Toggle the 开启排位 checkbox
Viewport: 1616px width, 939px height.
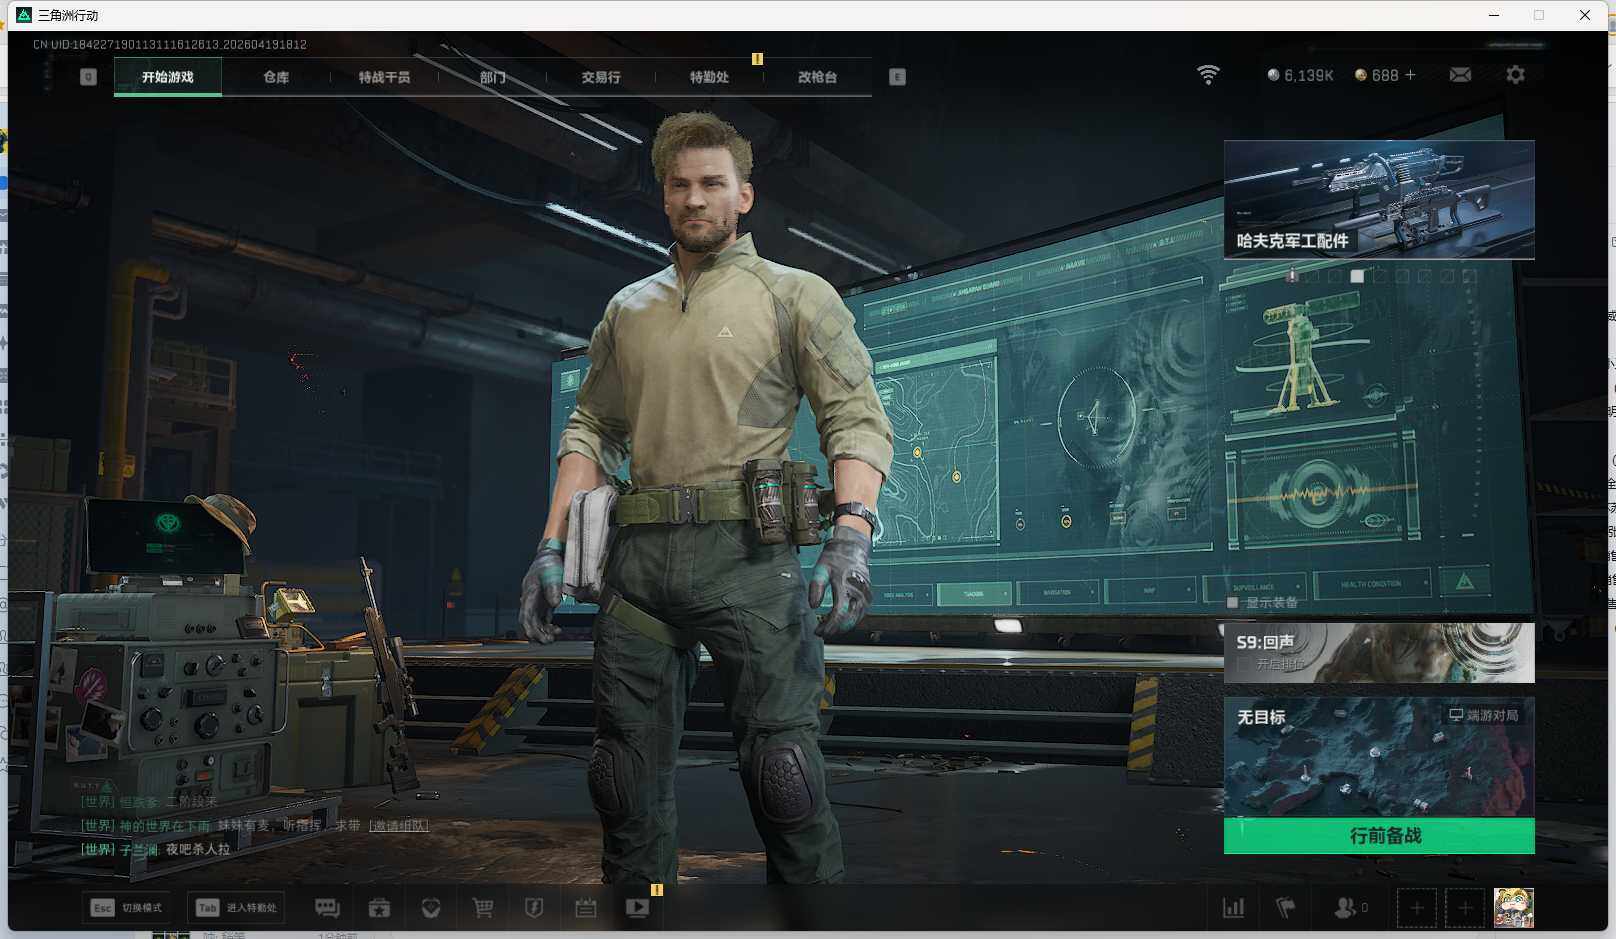point(1243,664)
